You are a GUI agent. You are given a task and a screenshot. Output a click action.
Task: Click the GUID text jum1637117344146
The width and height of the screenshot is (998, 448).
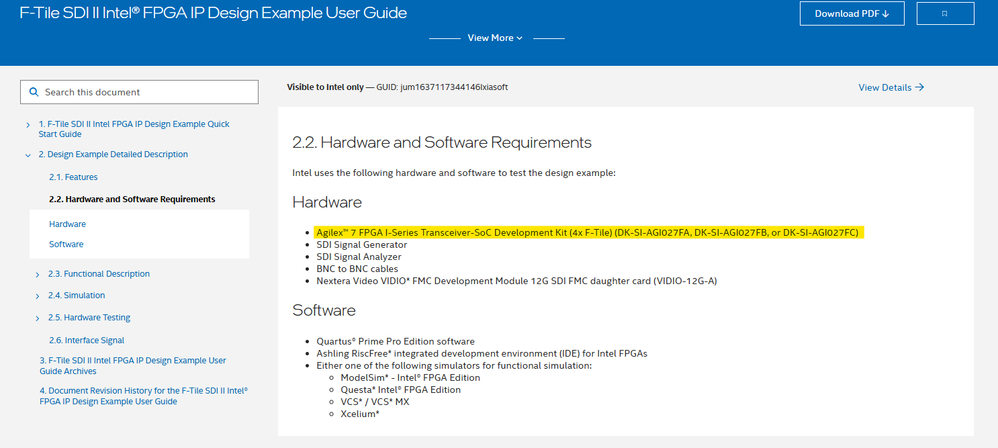pyautogui.click(x=454, y=87)
